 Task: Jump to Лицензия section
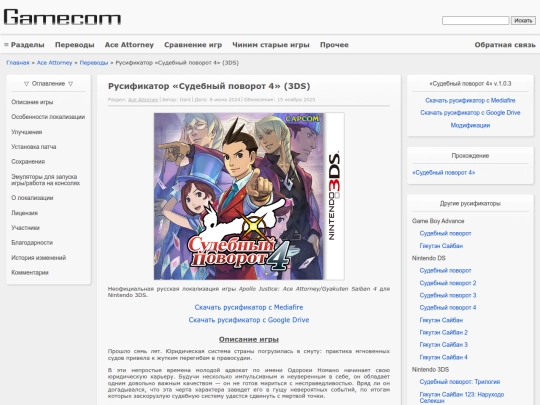click(x=24, y=213)
